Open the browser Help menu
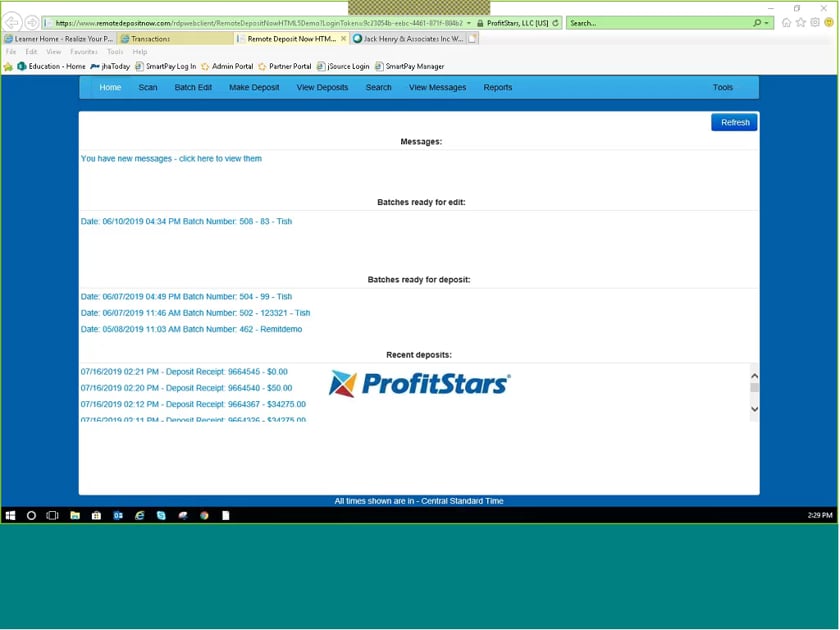The image size is (840, 630). 140,52
